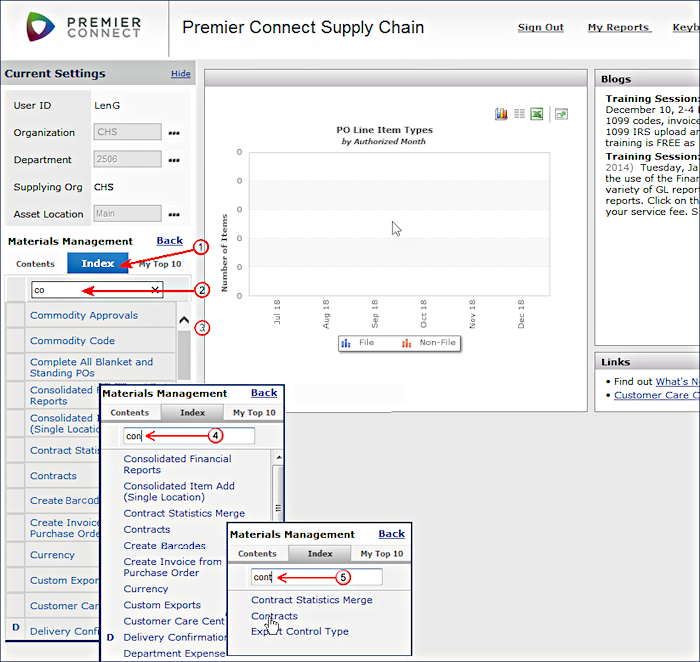Screen dimensions: 700x662
Task: Open Asset Location lookup ellipsis button
Action: pyautogui.click(x=174, y=214)
